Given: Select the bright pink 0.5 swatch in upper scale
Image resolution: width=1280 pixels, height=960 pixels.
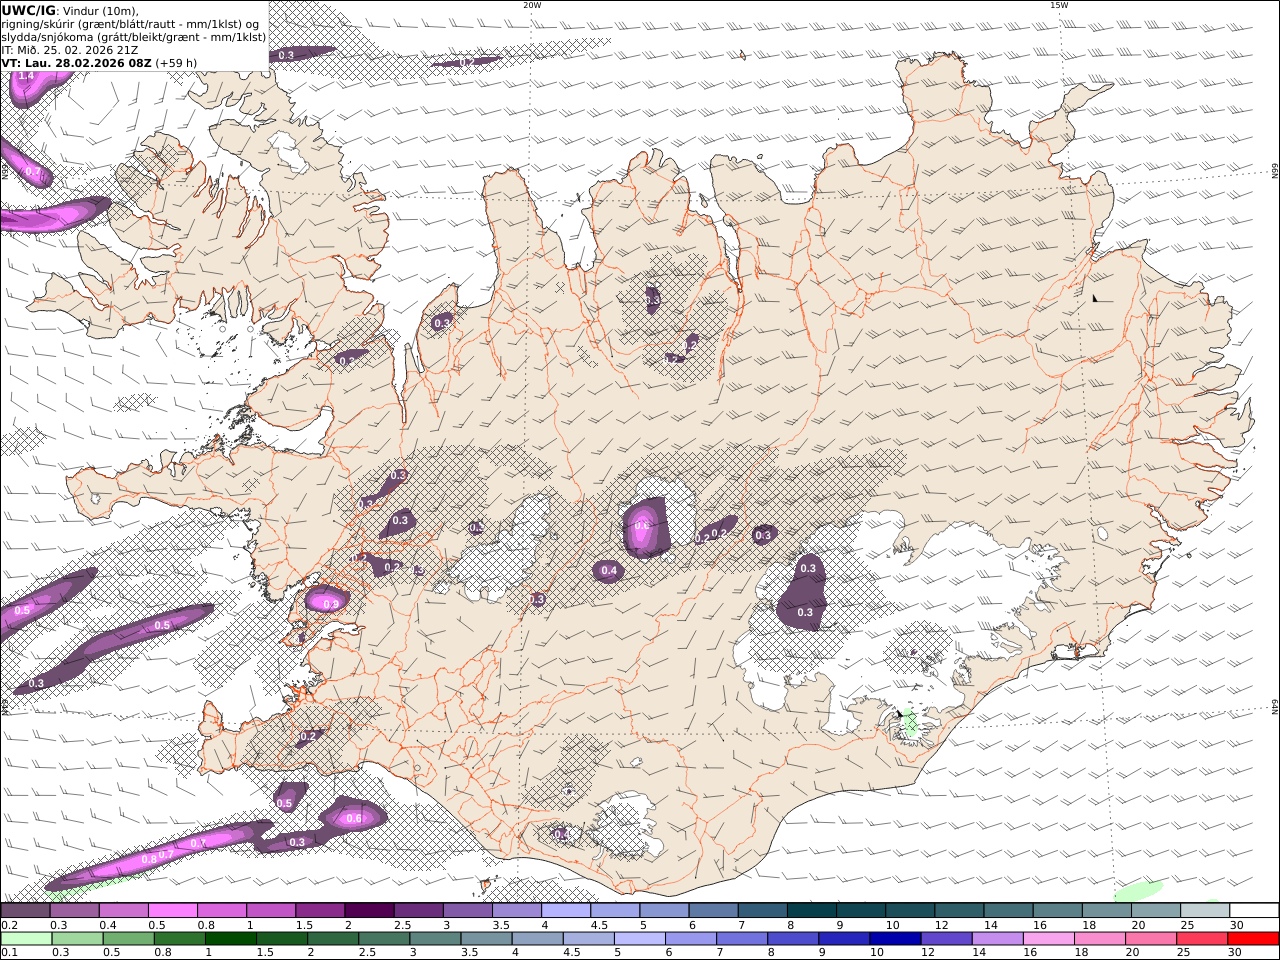Looking at the screenshot, I should [x=172, y=910].
